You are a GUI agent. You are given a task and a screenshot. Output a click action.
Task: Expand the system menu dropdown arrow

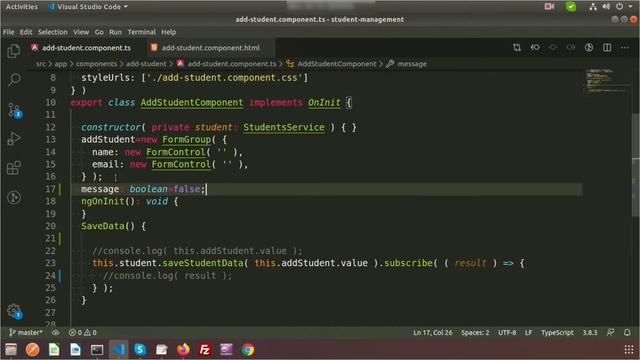tap(631, 7)
